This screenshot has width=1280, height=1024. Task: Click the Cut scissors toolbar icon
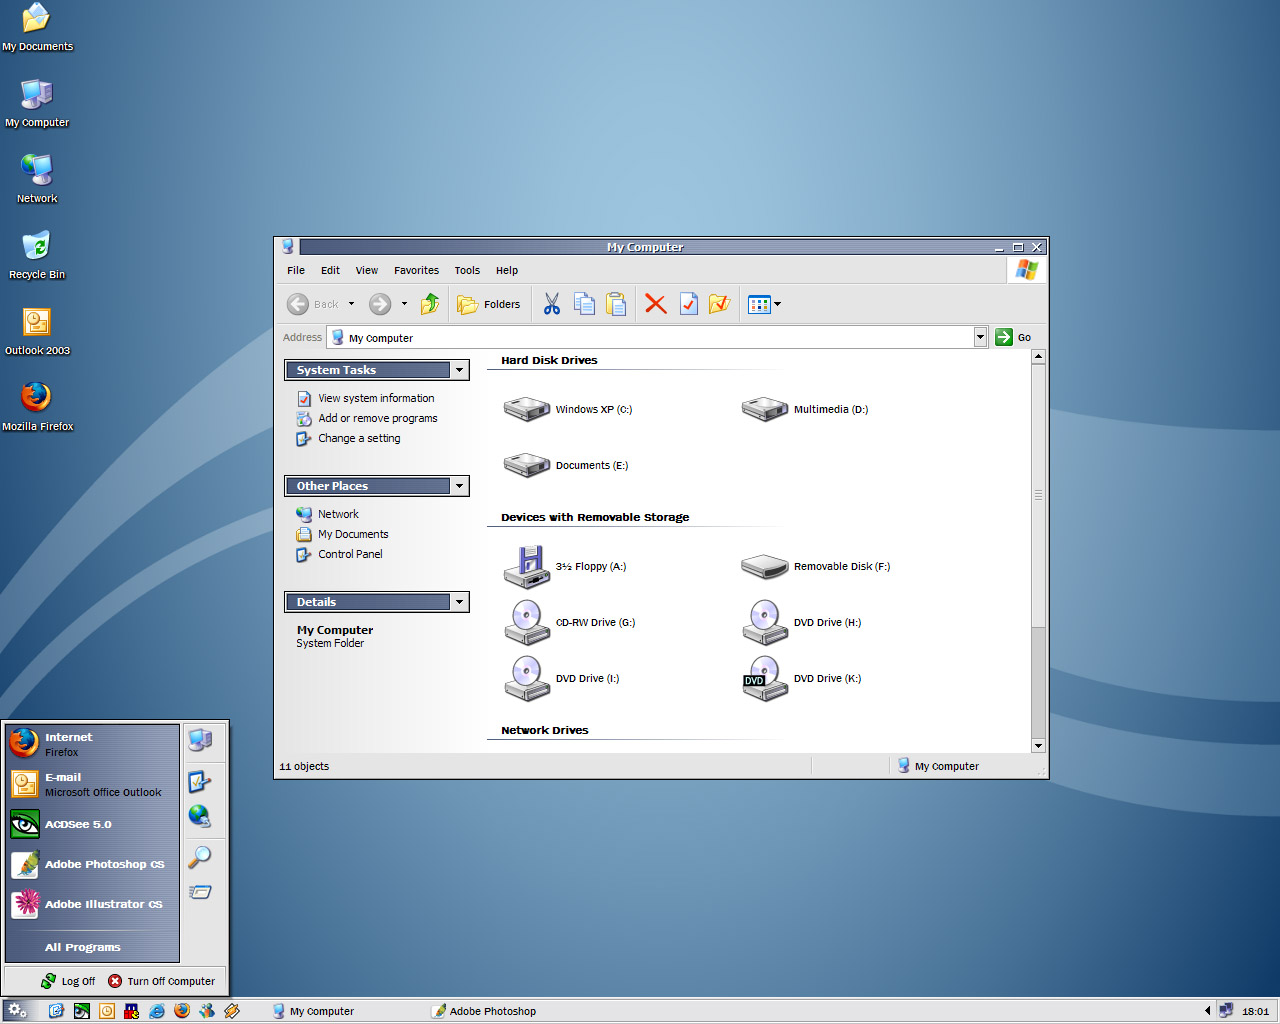click(x=551, y=304)
